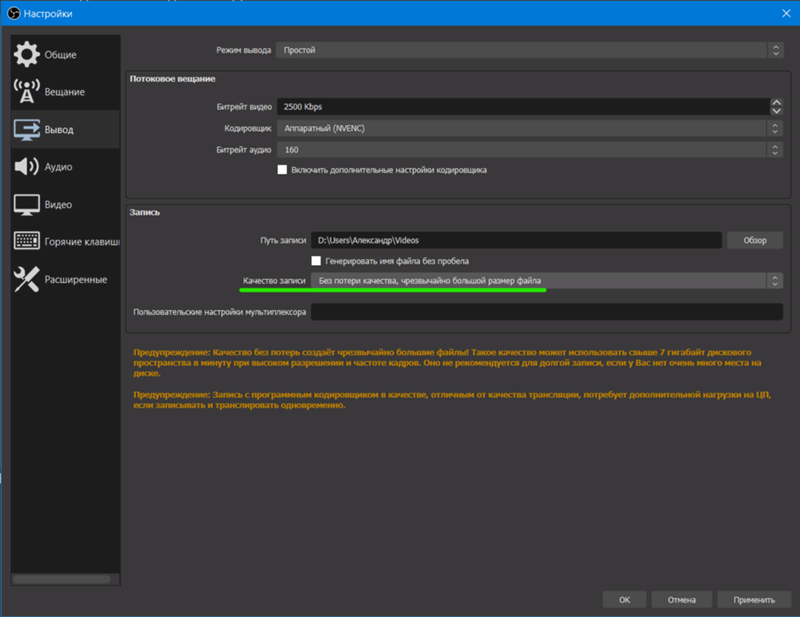The height and width of the screenshot is (617, 800).
Task: Open the Горячие клавиши keyboard icon
Action: (27, 241)
